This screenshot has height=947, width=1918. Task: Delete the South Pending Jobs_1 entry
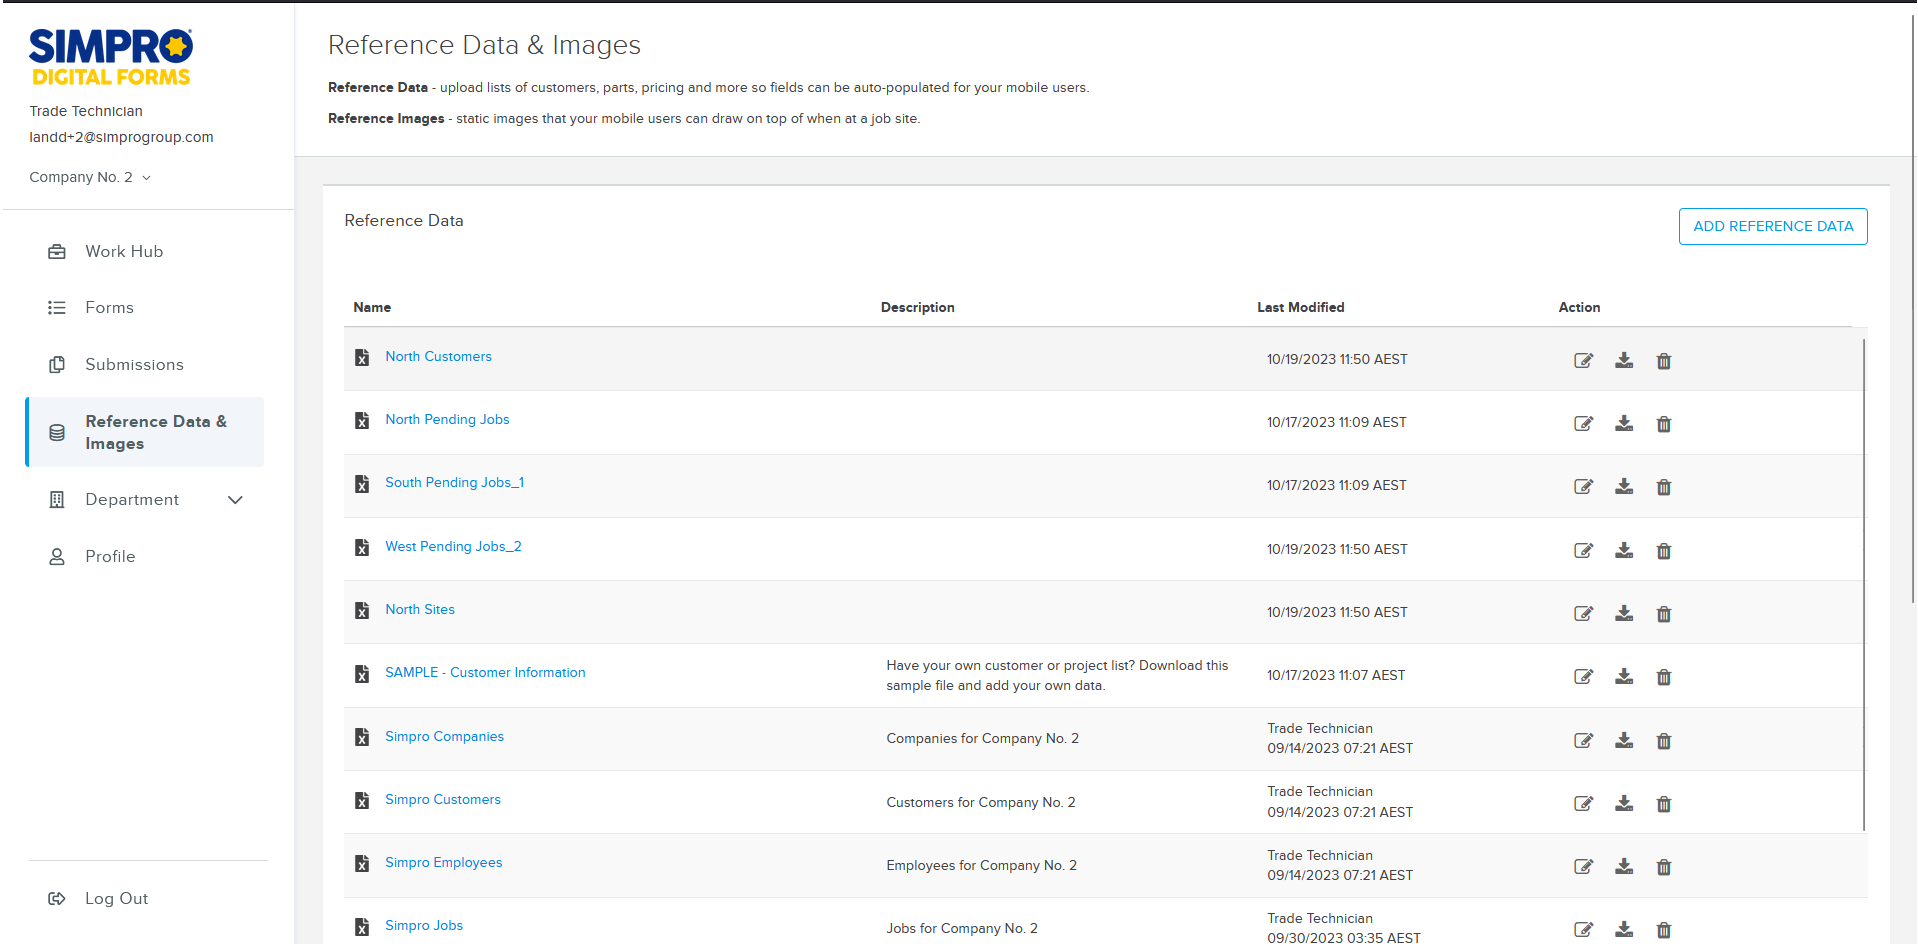coord(1664,487)
